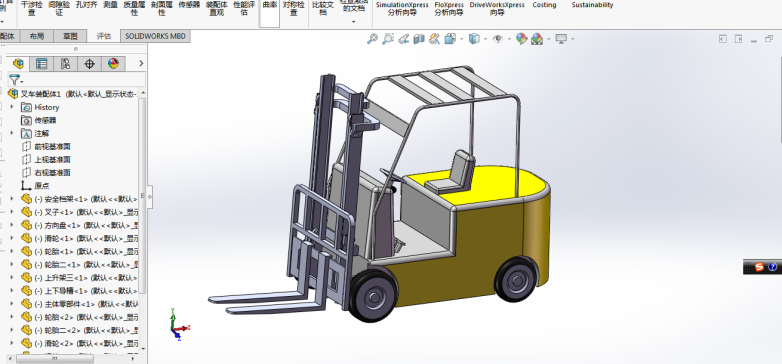Image resolution: width=782 pixels, height=364 pixels.
Task: Open the display style dropdown arrow
Action: [485, 38]
